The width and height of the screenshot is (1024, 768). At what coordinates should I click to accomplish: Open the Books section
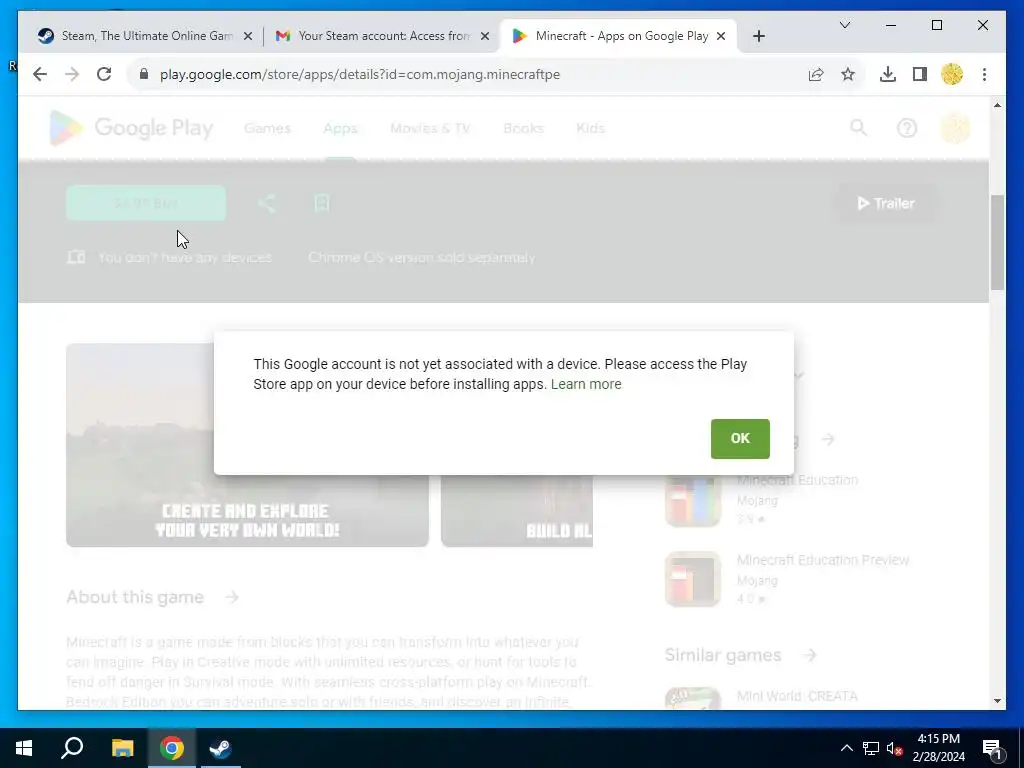[523, 128]
